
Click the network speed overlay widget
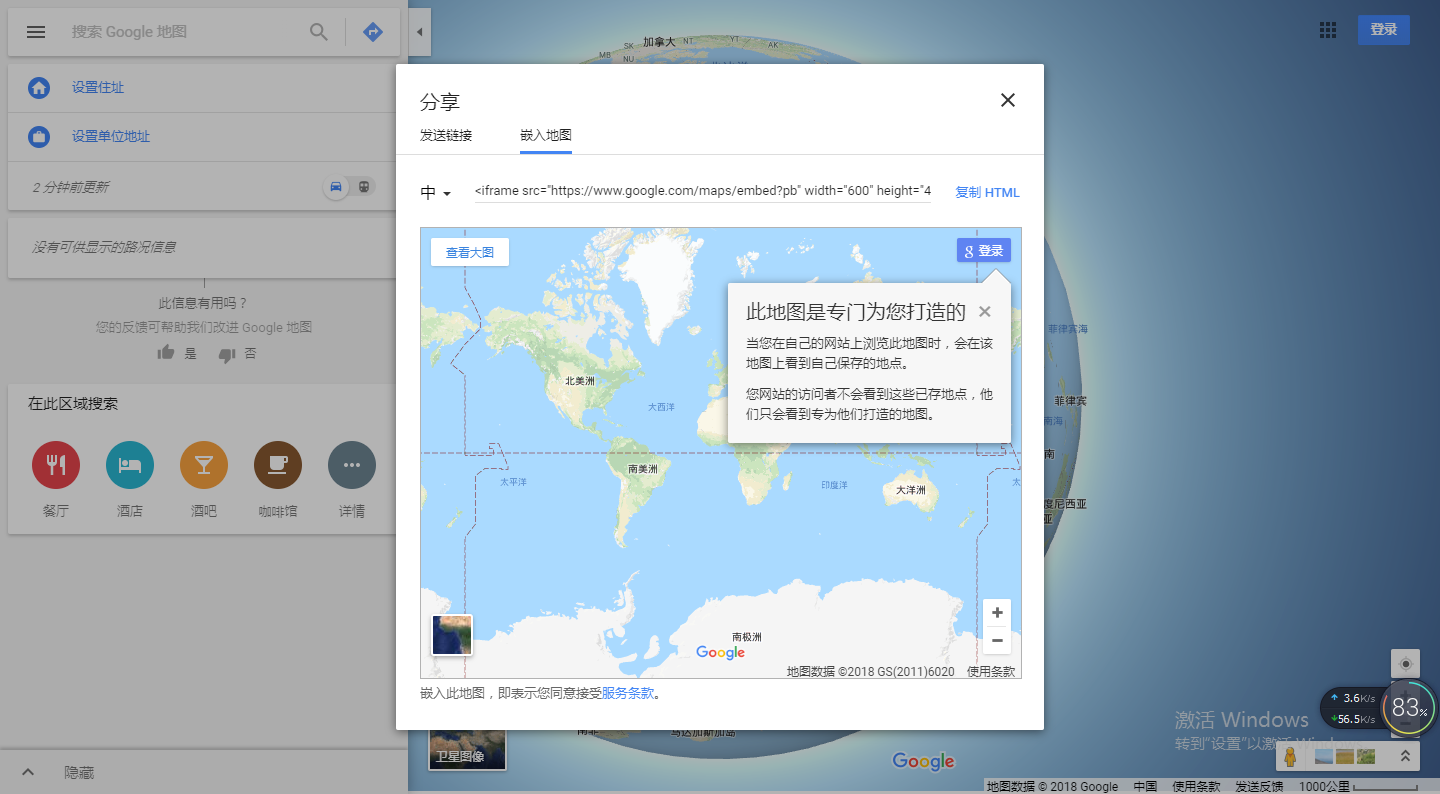tap(1353, 708)
